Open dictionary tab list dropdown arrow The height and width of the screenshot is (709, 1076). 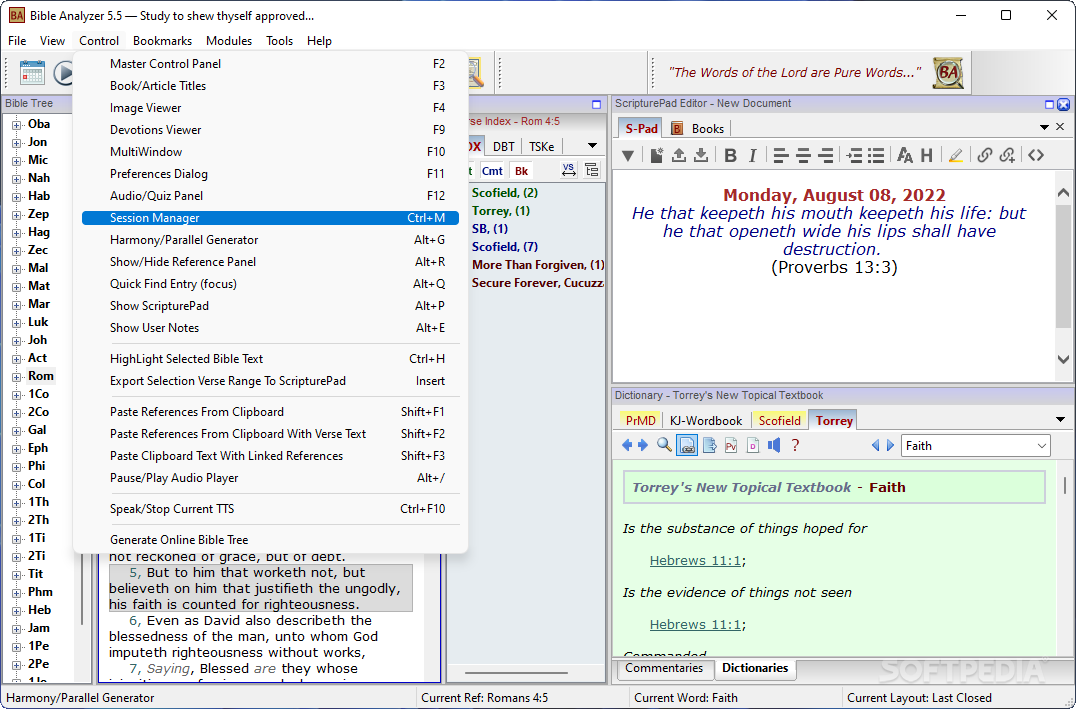pyautogui.click(x=1060, y=419)
